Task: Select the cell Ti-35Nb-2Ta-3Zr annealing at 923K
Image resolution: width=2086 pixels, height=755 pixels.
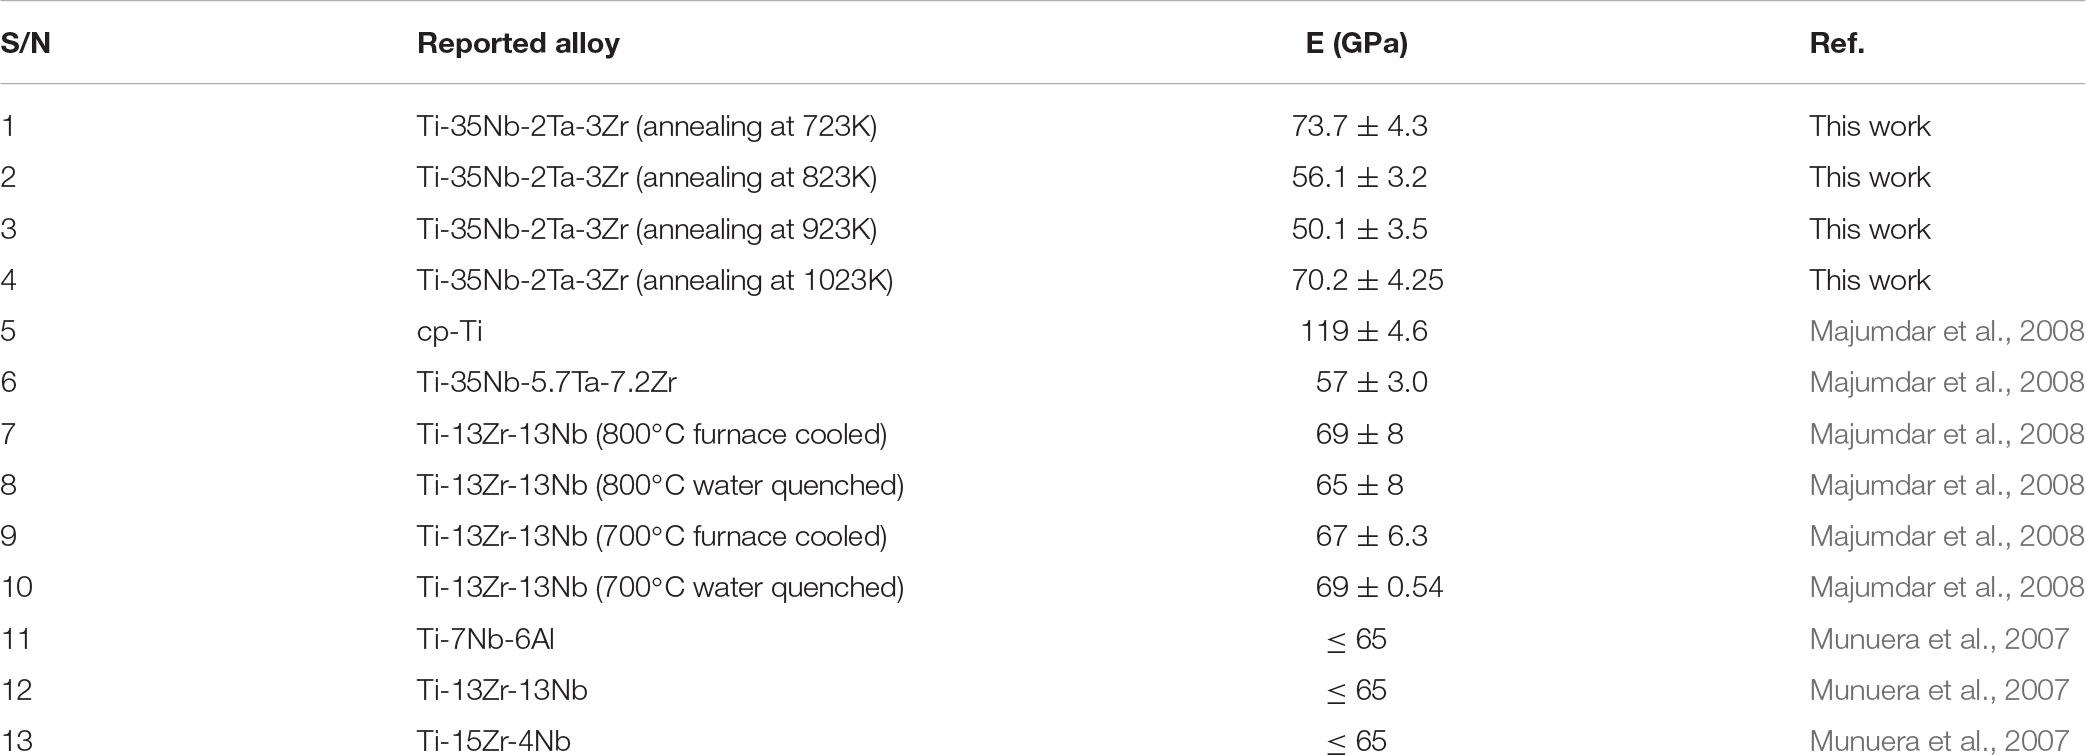Action: point(647,229)
